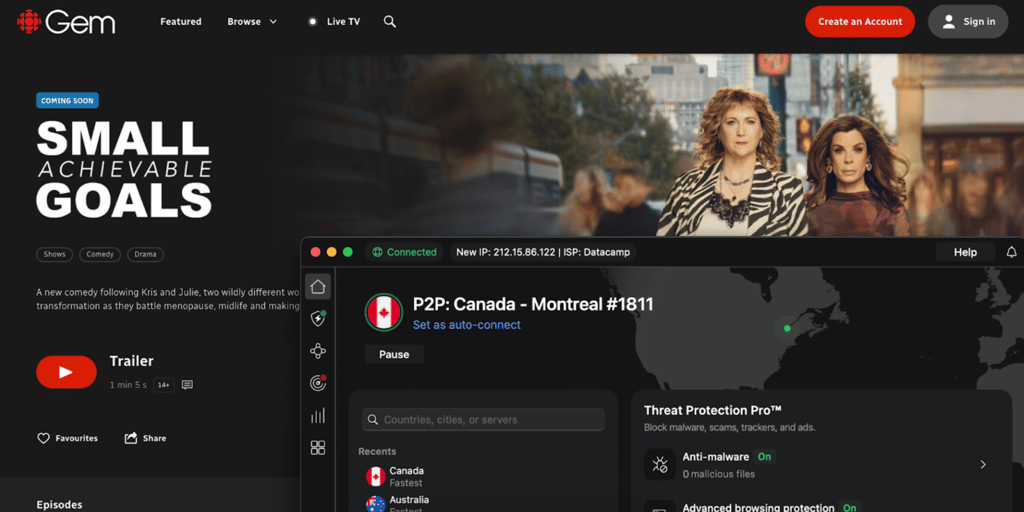Open the CBC Gem logo homepage
Image resolution: width=1024 pixels, height=512 pixels.
(x=66, y=22)
